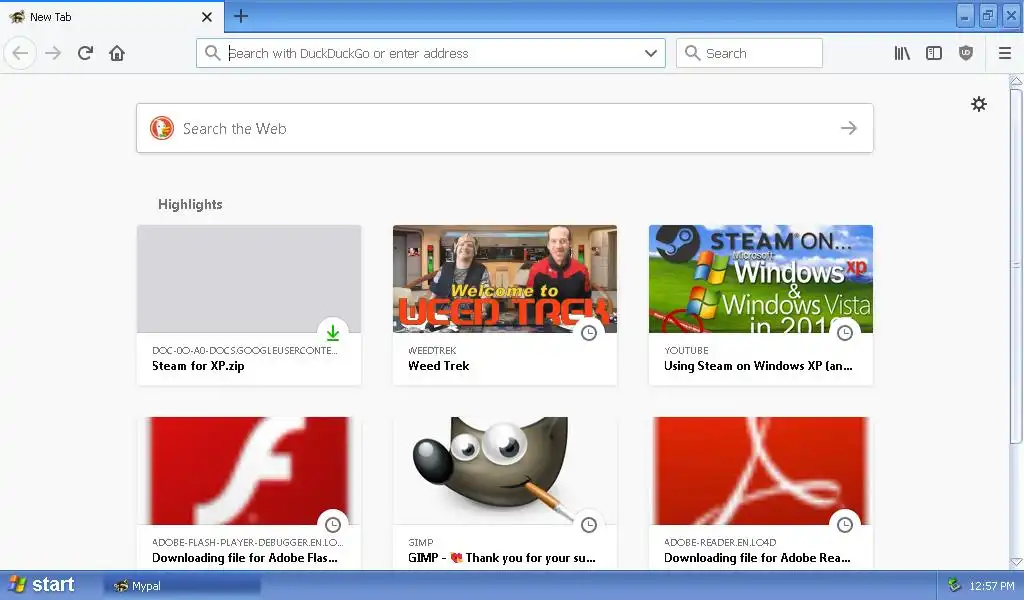Click the Weed Trek thumbnail image
This screenshot has width=1024, height=600.
(505, 279)
